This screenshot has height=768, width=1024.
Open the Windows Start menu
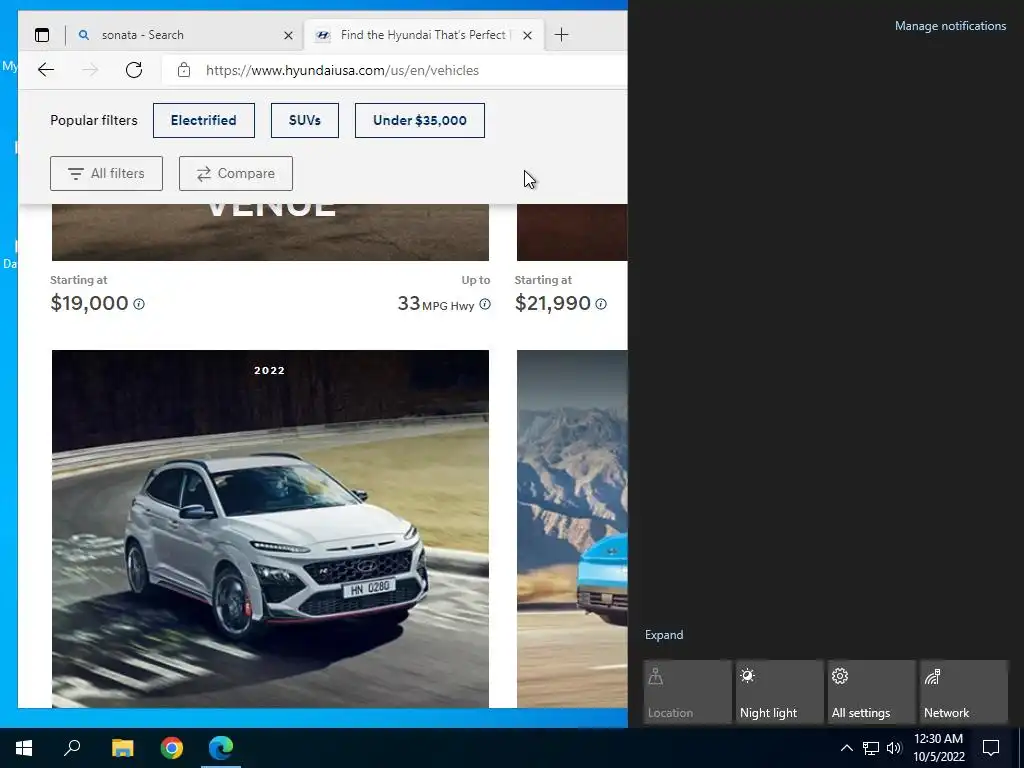[24, 748]
